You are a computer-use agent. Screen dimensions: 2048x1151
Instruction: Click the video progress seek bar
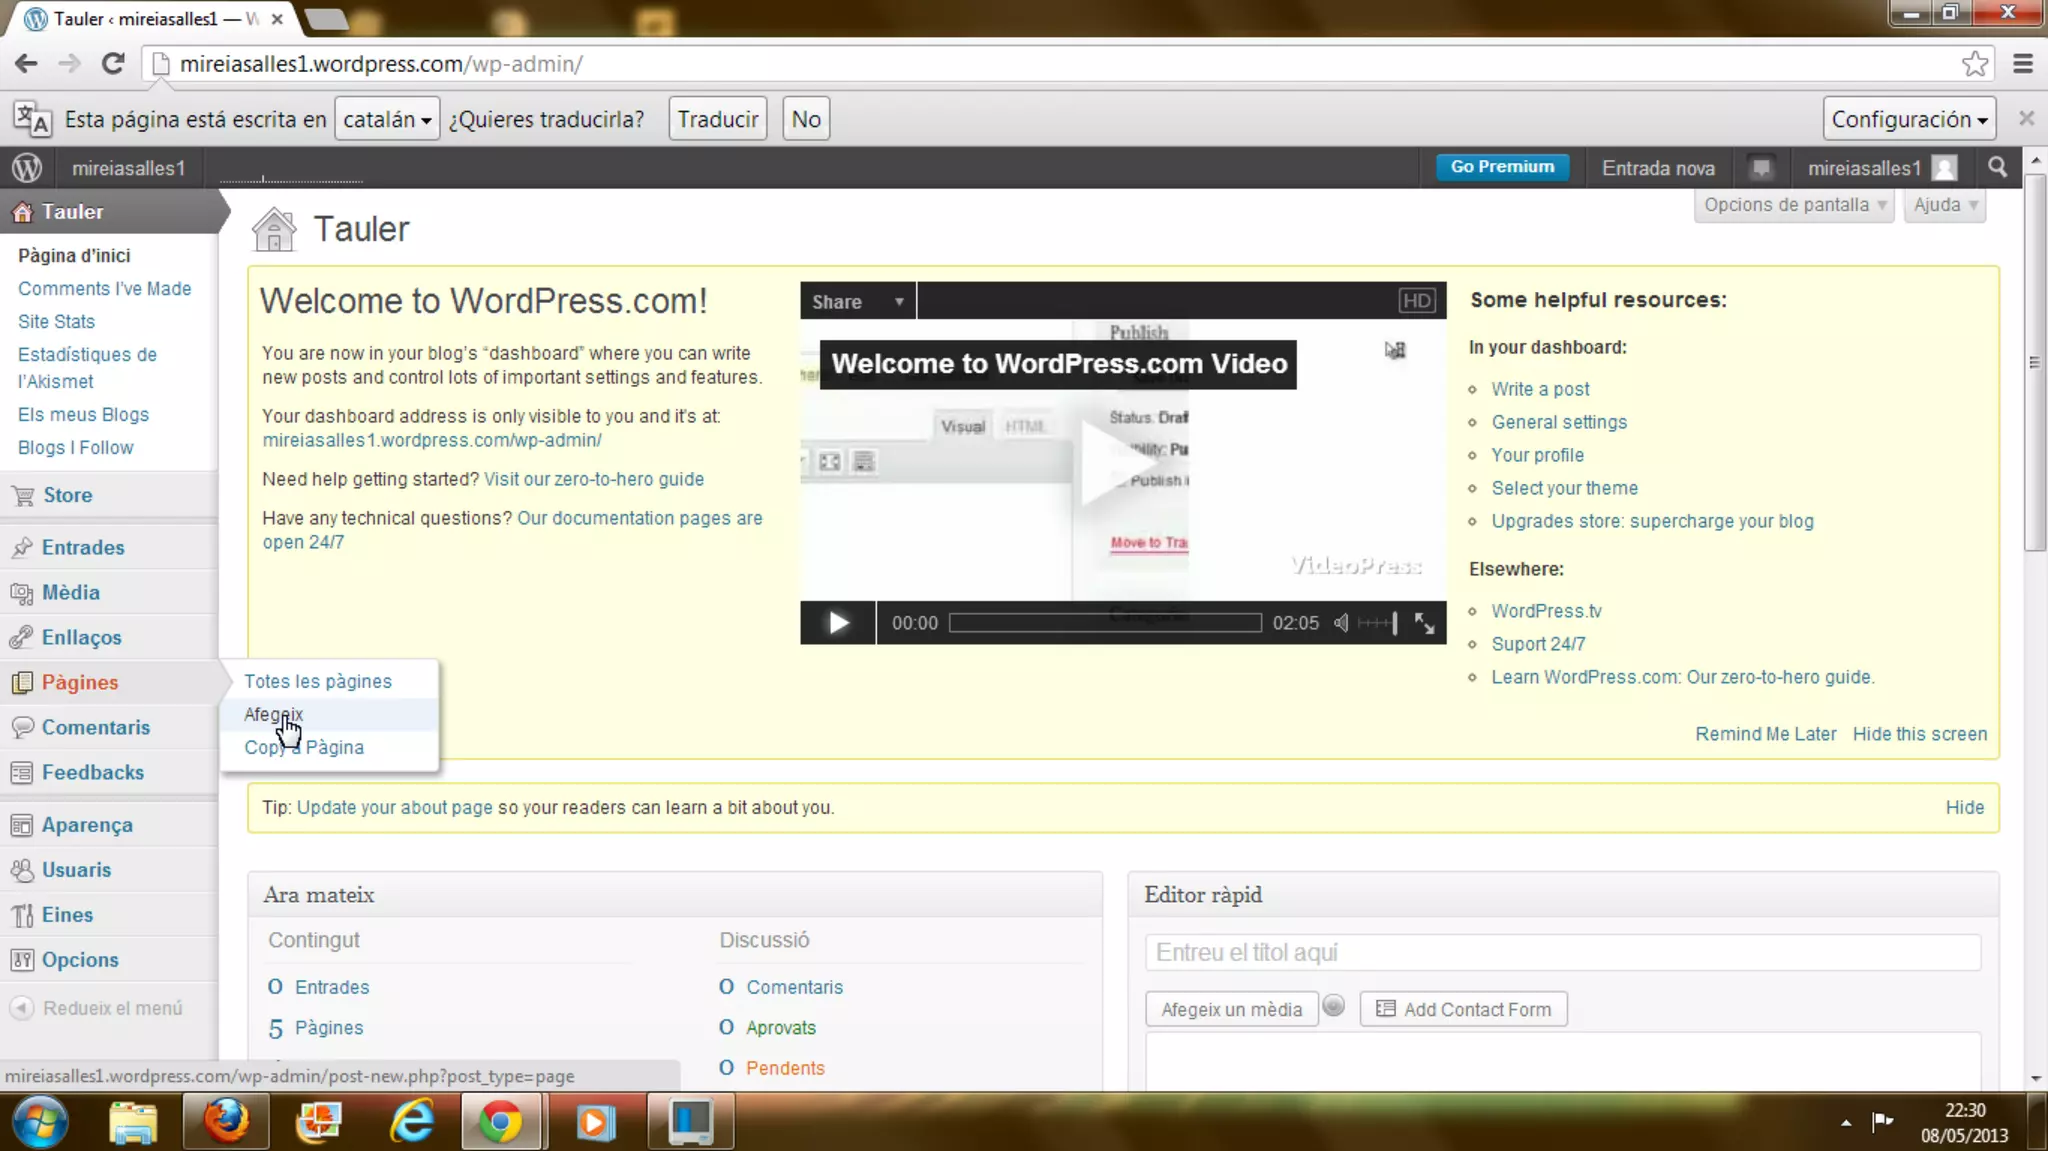1105,623
